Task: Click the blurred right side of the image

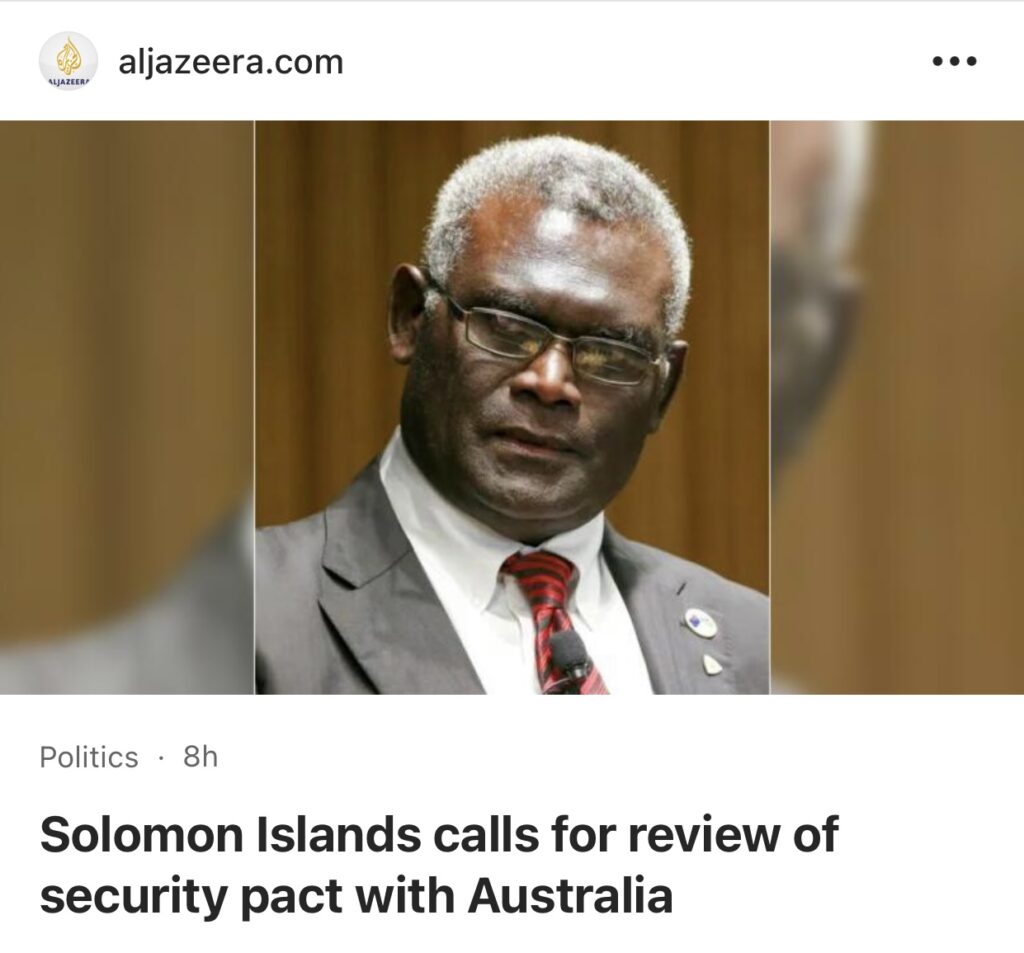Action: click(x=897, y=408)
